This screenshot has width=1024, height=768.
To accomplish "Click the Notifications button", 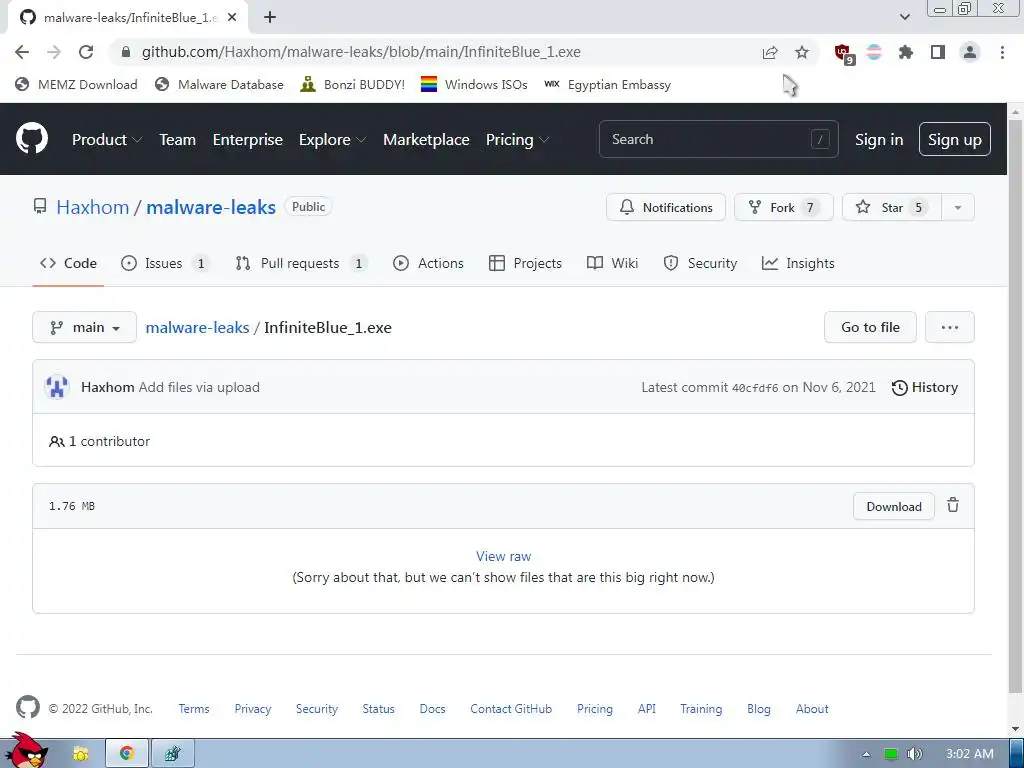I will pyautogui.click(x=666, y=208).
